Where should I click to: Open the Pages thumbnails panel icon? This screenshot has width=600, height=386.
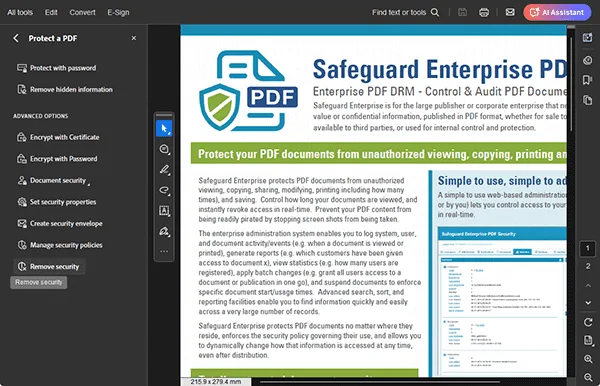[x=587, y=100]
